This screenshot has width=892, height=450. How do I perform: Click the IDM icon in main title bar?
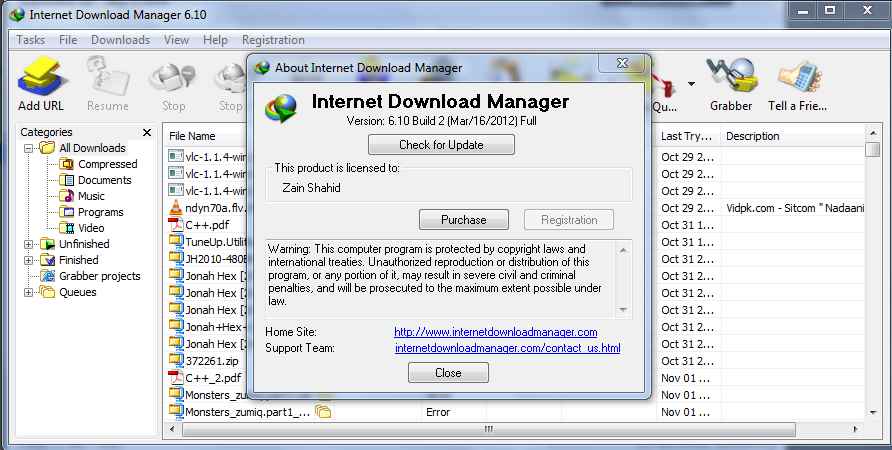[18, 14]
